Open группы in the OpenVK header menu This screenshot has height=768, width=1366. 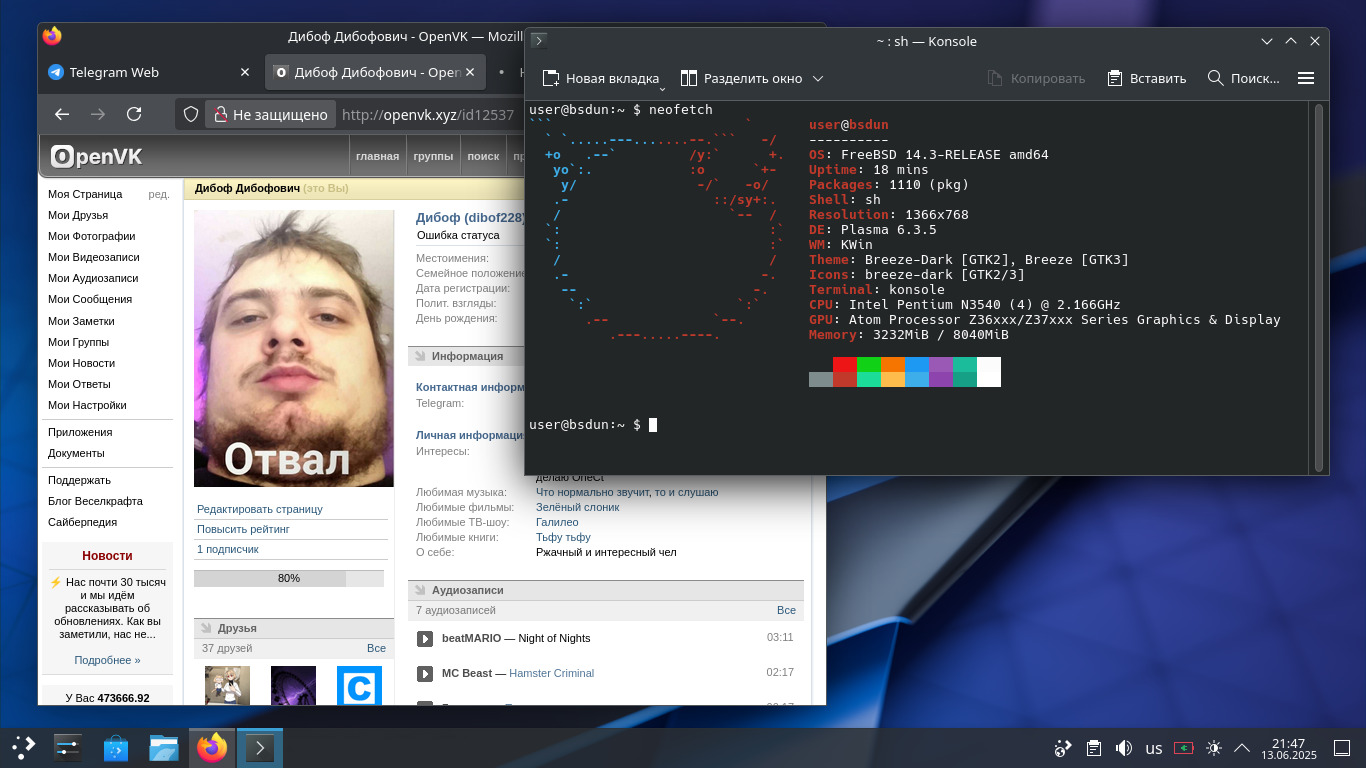(x=433, y=156)
